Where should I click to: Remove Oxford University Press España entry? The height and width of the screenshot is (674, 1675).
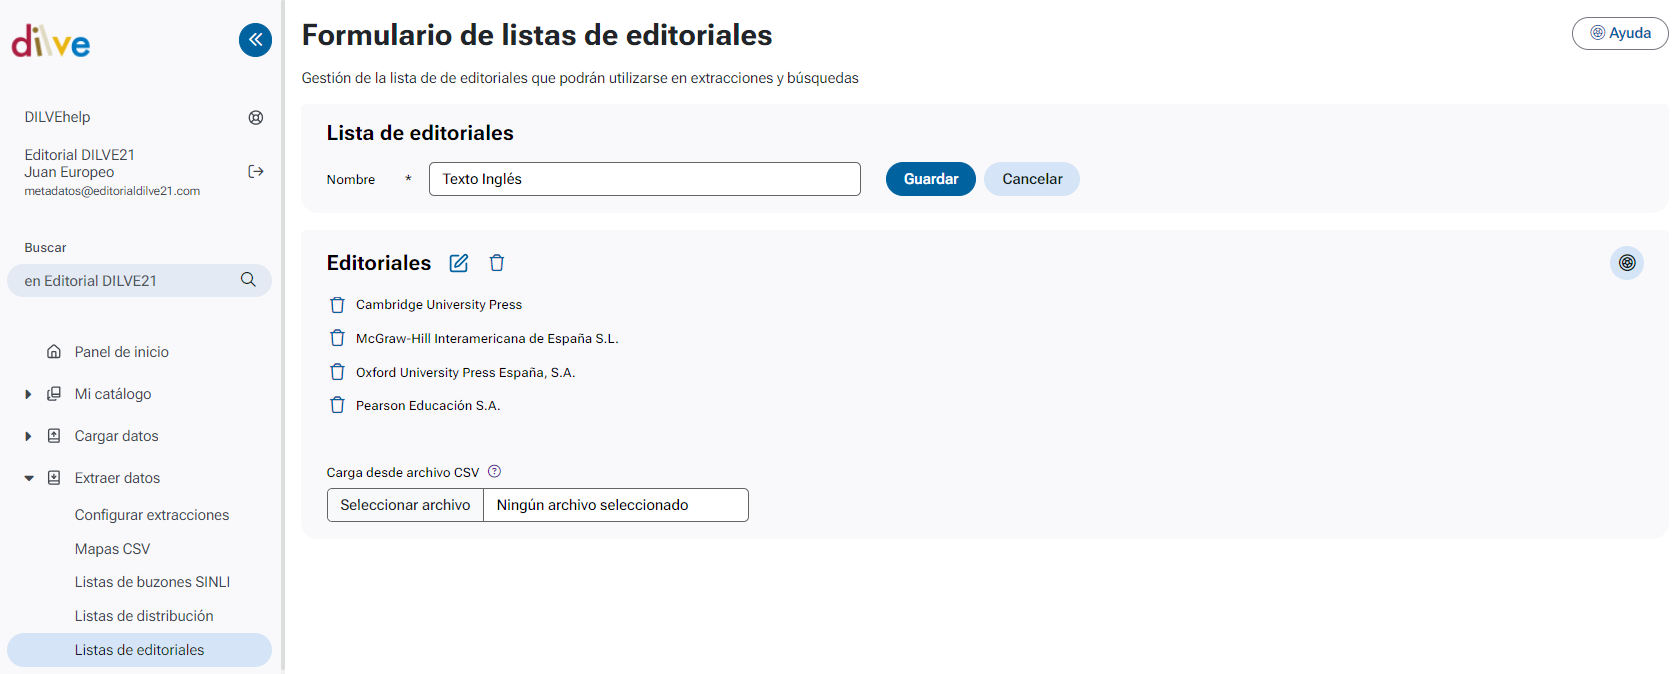(338, 372)
